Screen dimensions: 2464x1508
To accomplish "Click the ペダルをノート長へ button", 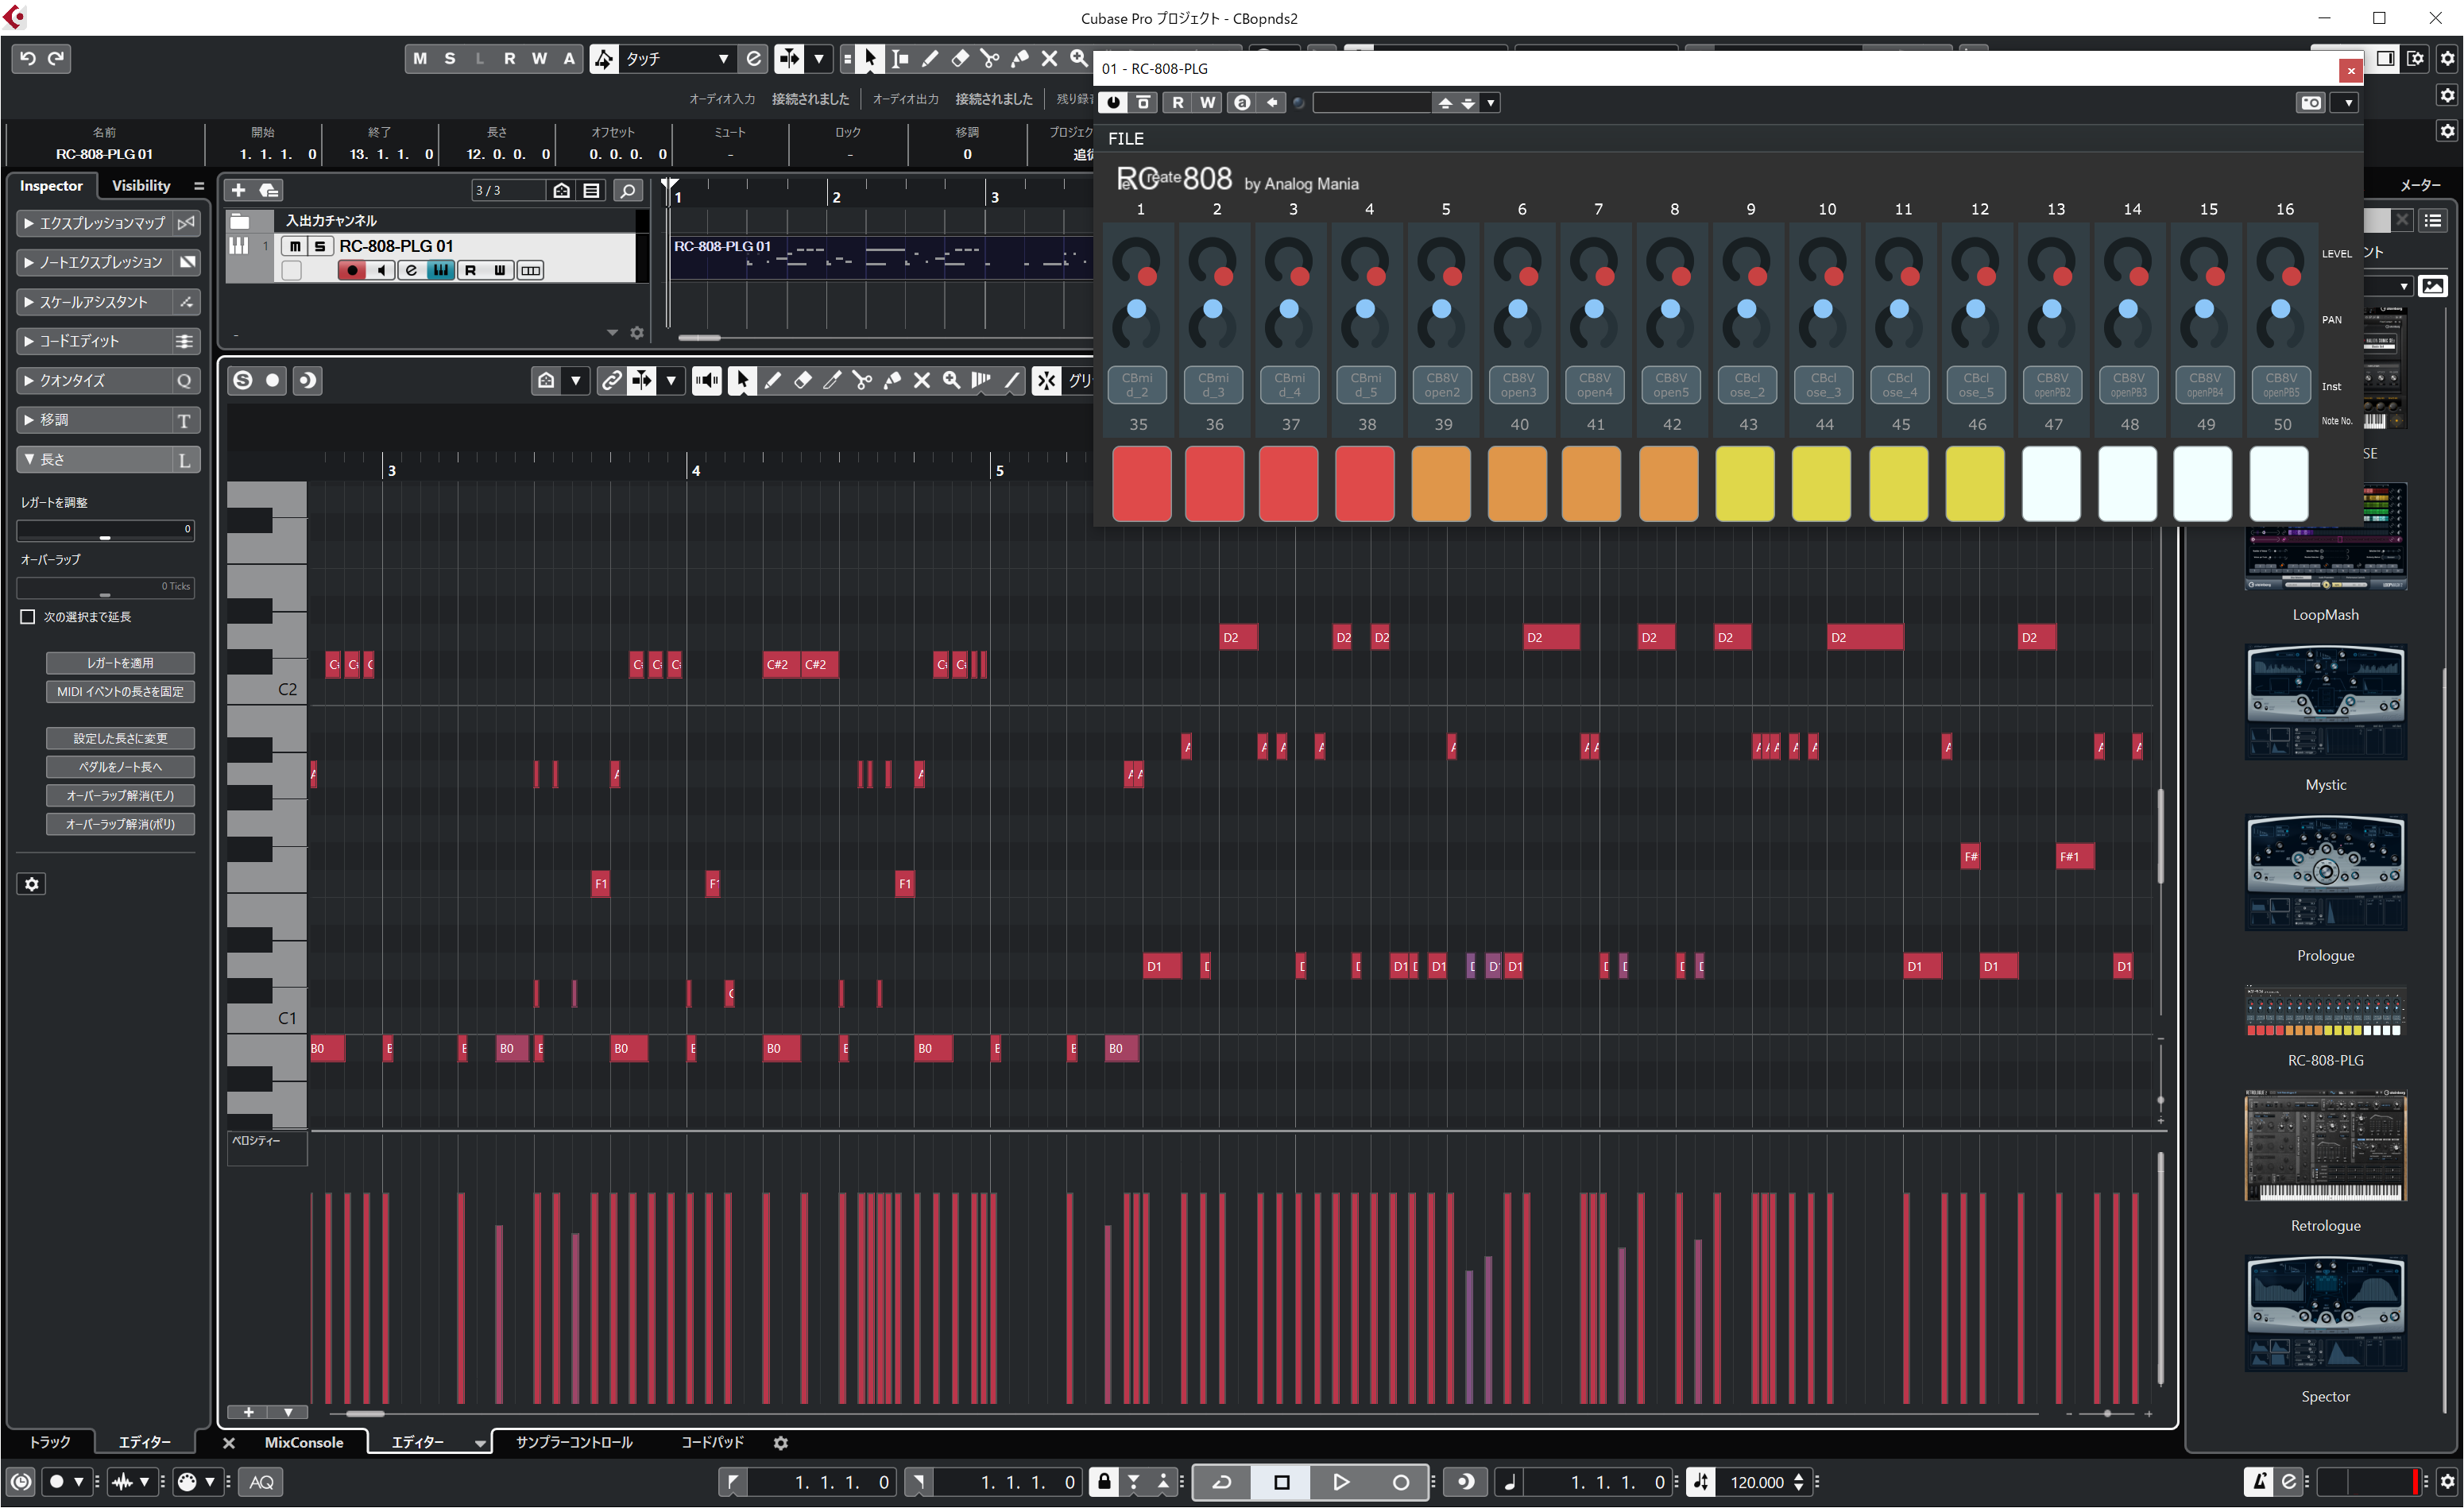I will click(120, 767).
